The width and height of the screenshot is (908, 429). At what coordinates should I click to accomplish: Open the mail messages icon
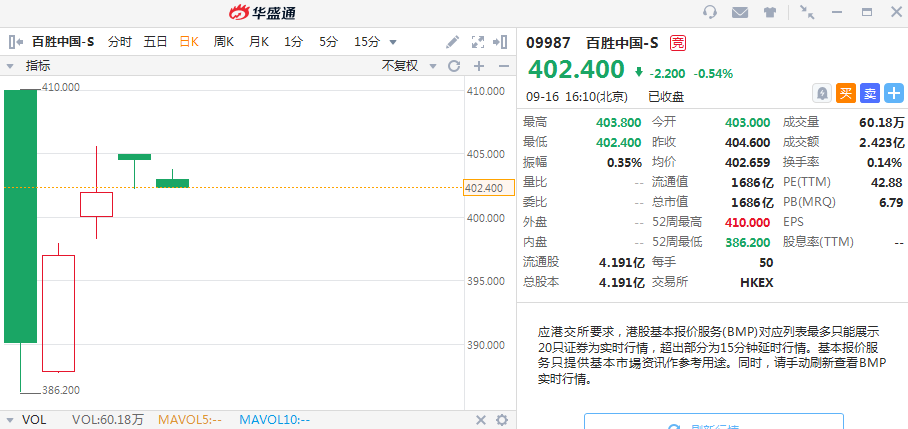[739, 12]
